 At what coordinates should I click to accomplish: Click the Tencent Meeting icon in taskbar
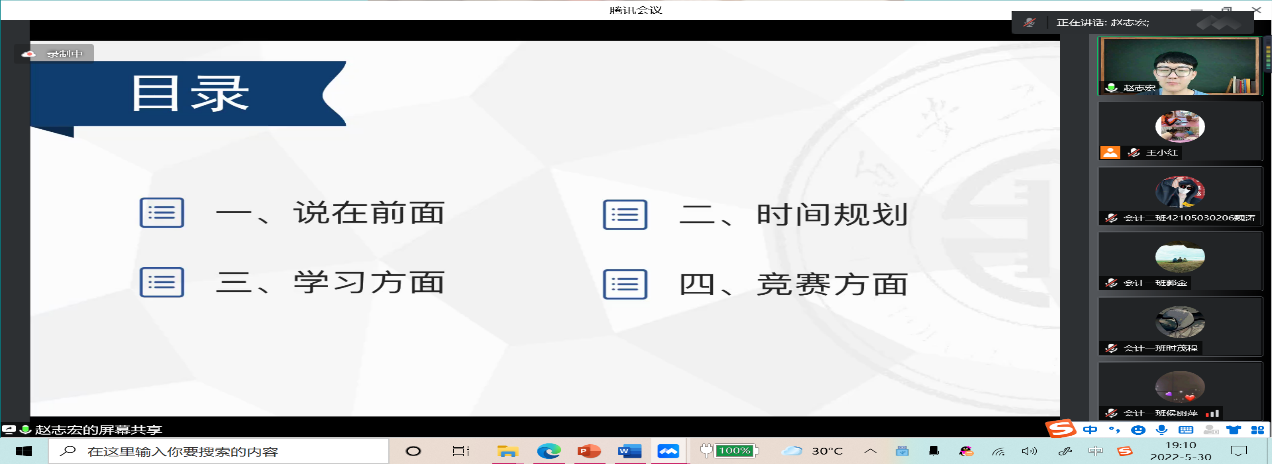(x=668, y=451)
